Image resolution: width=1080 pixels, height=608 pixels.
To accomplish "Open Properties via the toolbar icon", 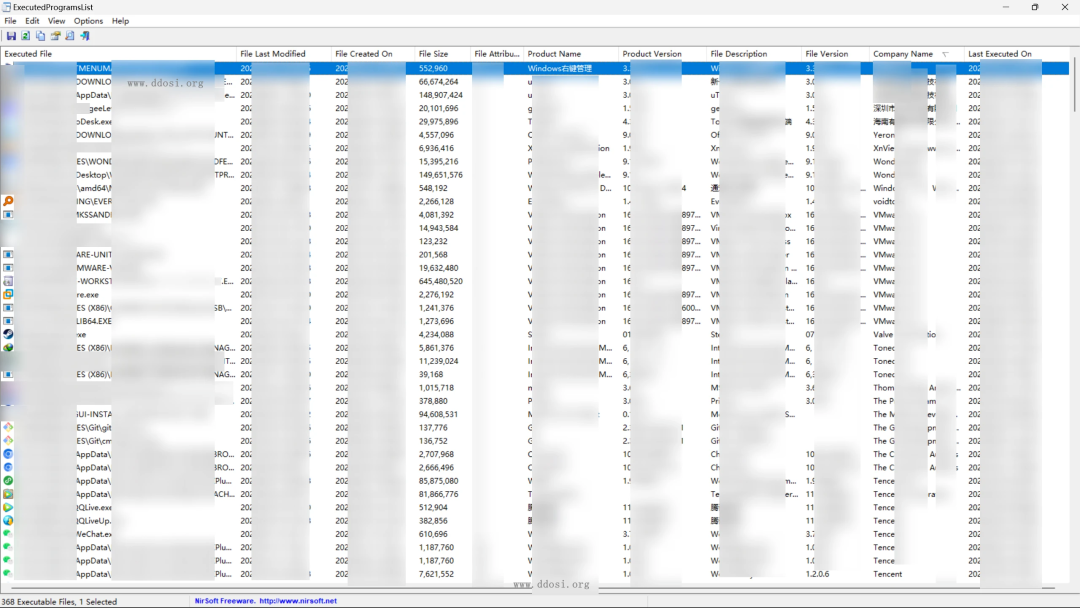I will [x=55, y=36].
